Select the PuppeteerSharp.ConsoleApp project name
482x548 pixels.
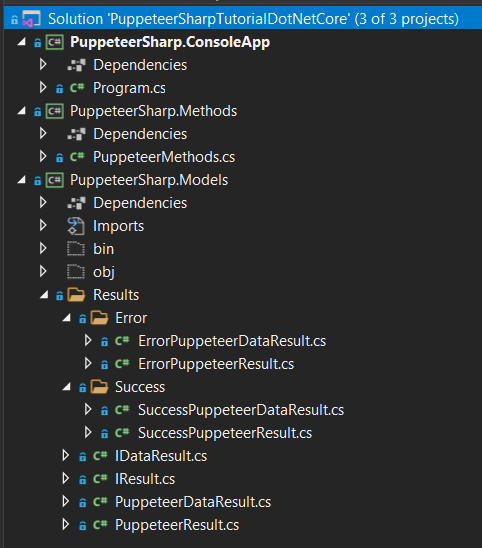[x=170, y=42]
